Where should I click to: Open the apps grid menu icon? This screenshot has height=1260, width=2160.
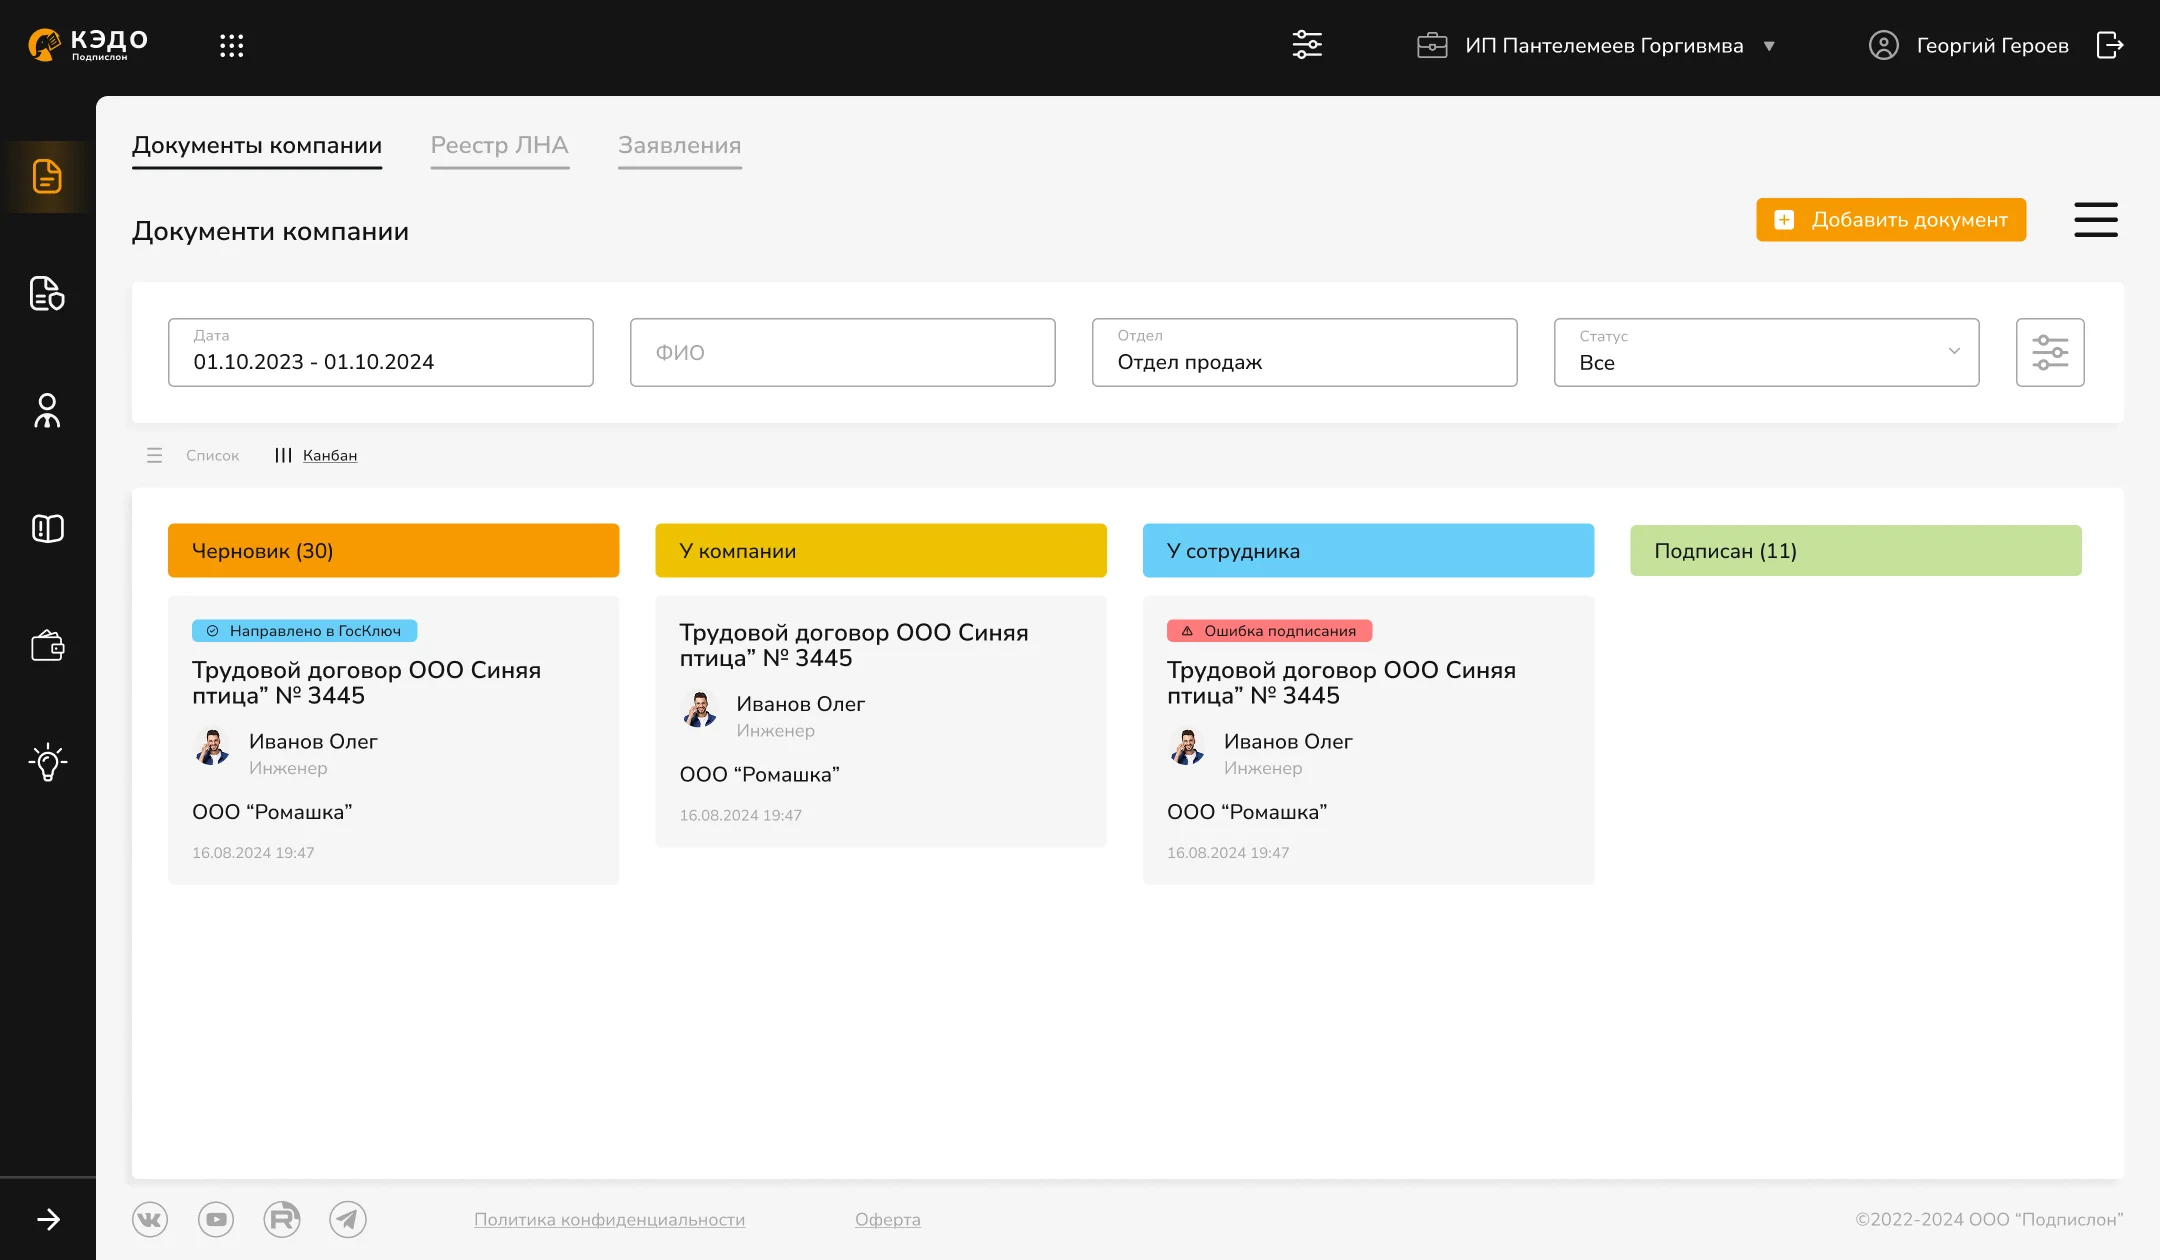click(x=232, y=45)
